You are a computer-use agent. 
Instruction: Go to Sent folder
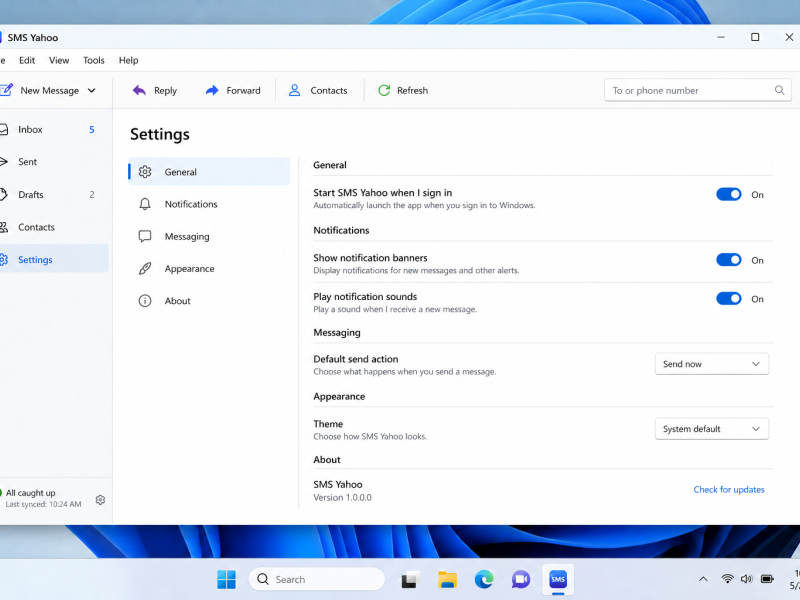[x=52, y=162]
